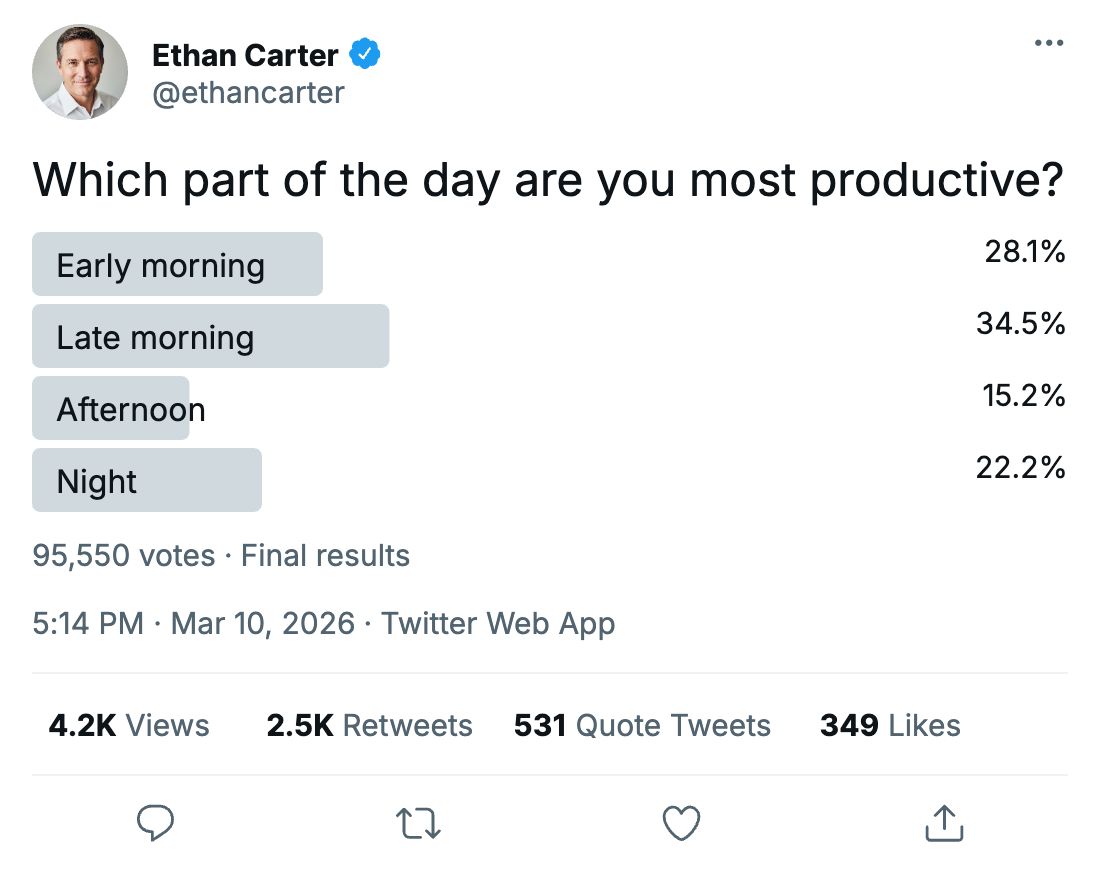The width and height of the screenshot is (1100, 878).
Task: Open the reply composer via speech bubble icon
Action: (155, 822)
